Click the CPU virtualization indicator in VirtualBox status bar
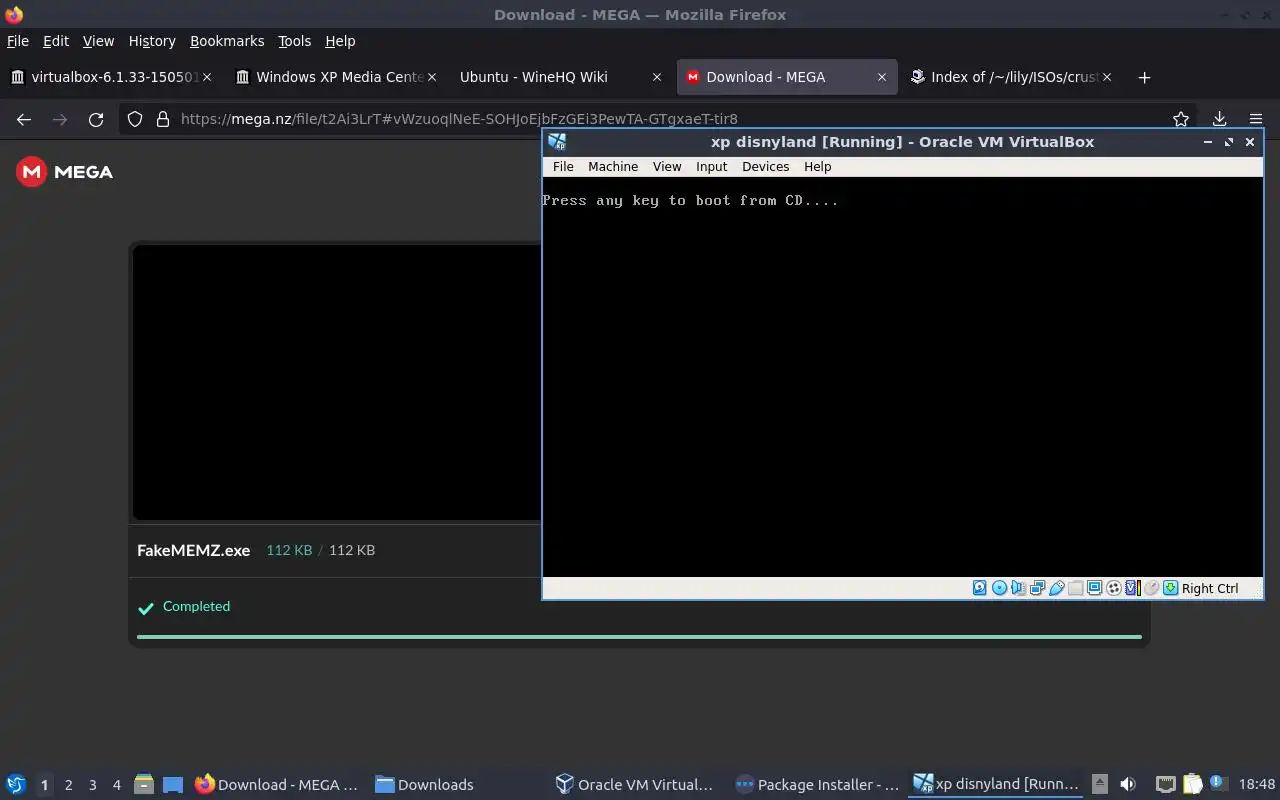 (x=1133, y=588)
